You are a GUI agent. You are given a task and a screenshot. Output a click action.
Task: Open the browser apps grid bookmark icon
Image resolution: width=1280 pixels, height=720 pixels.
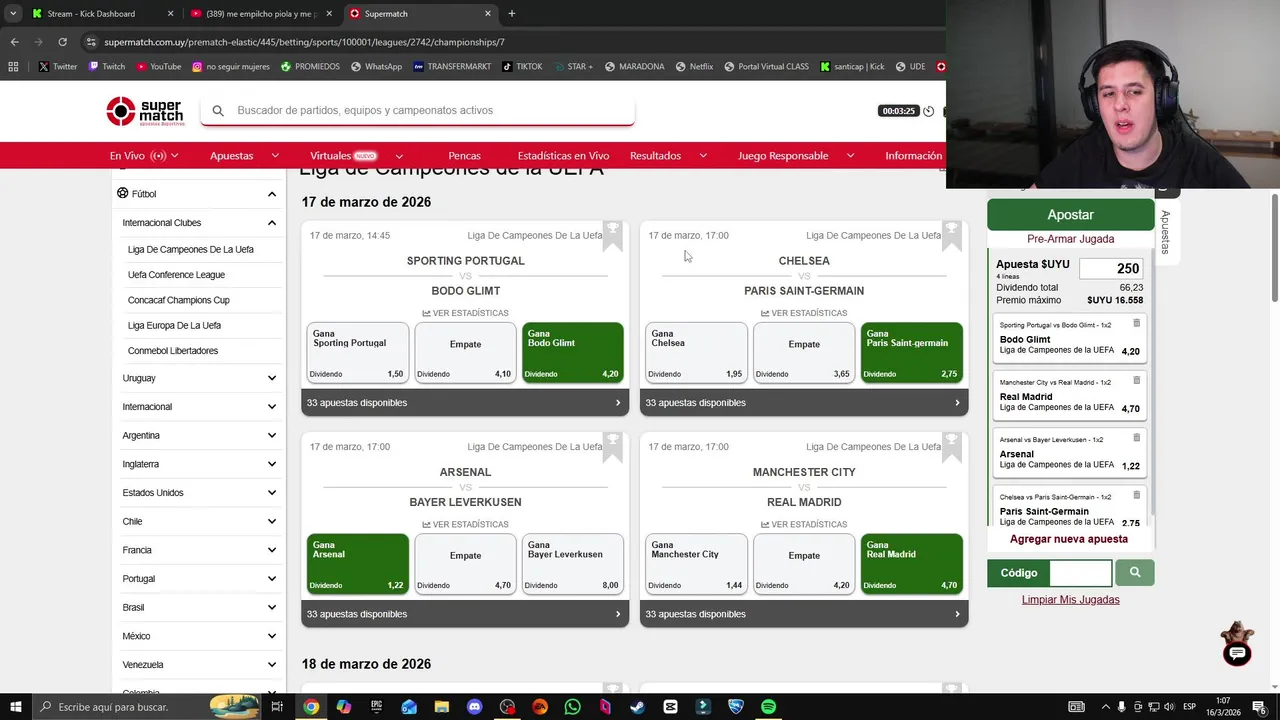tap(13, 67)
